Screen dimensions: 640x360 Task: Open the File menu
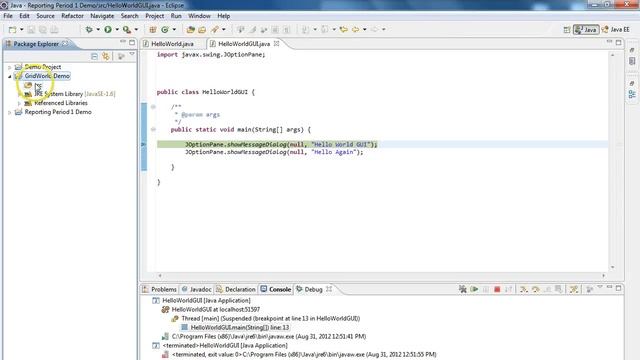pos(8,16)
